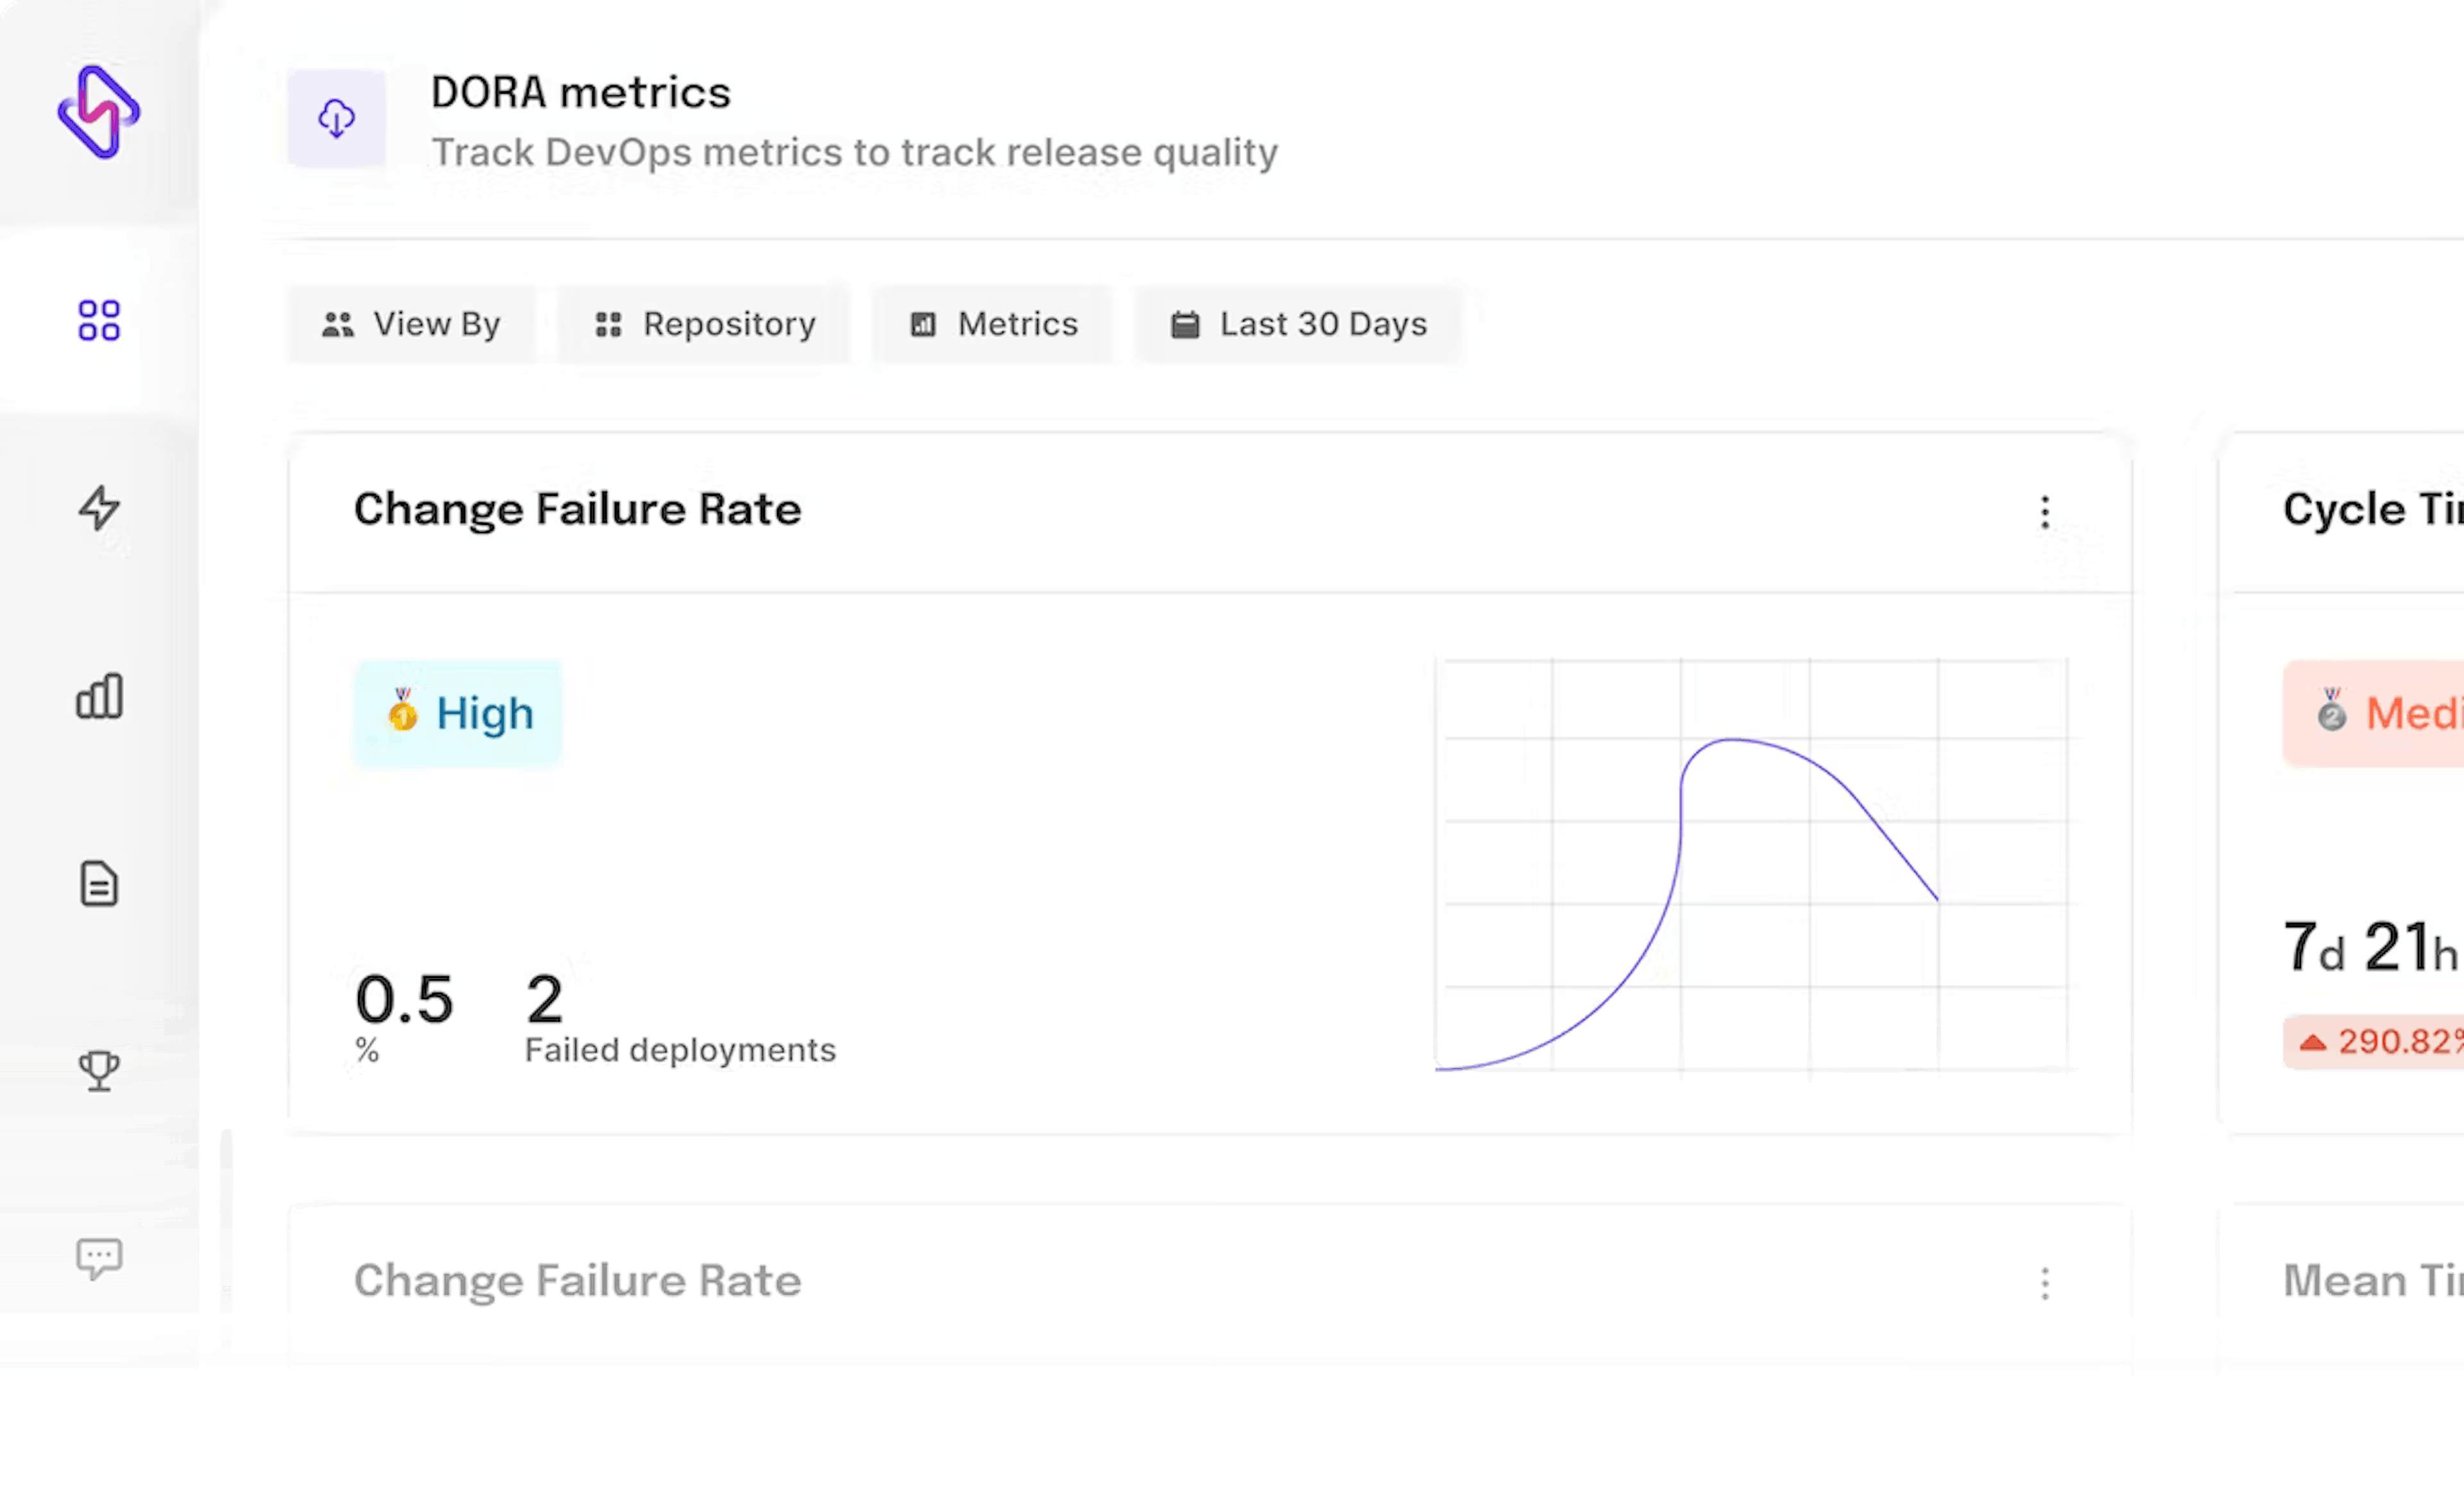Click the lightning bolt icon in sidebar
This screenshot has width=2464, height=1499.
(99, 508)
